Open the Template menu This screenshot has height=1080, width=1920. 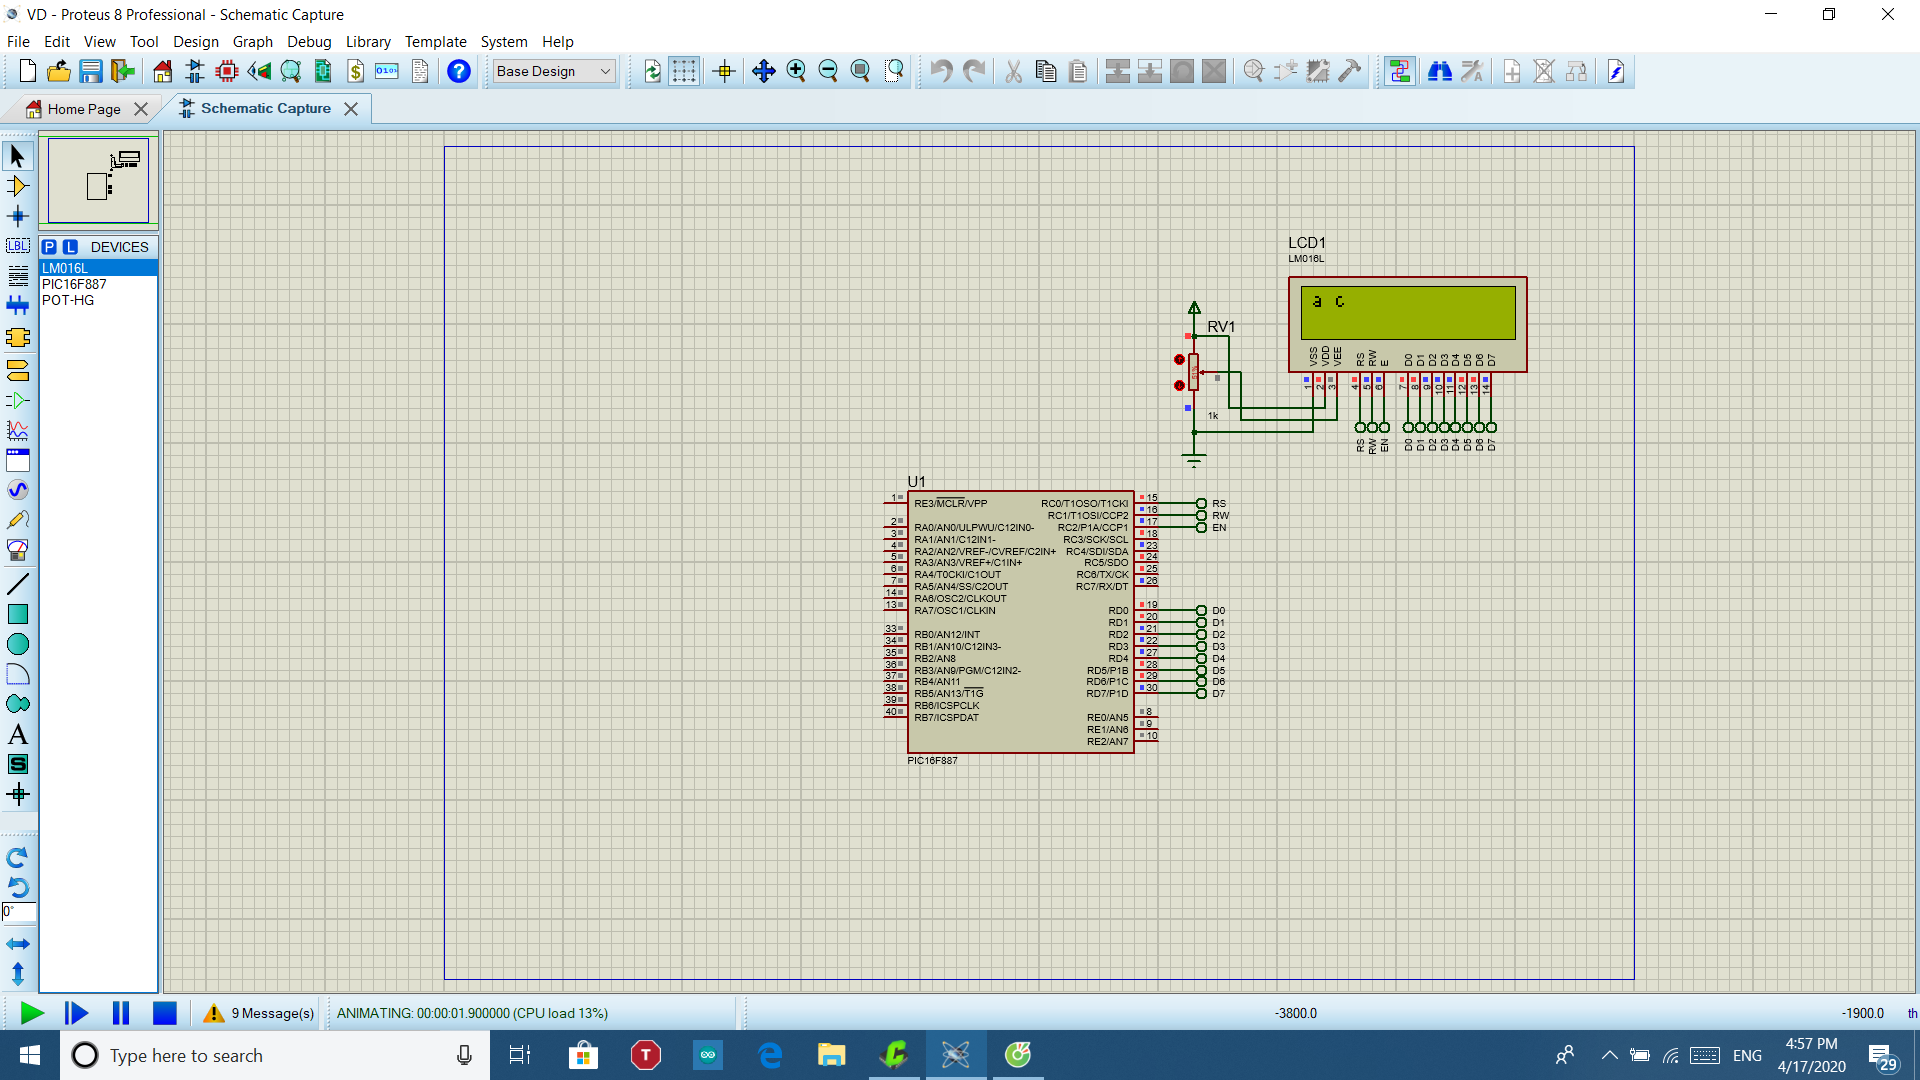click(435, 42)
